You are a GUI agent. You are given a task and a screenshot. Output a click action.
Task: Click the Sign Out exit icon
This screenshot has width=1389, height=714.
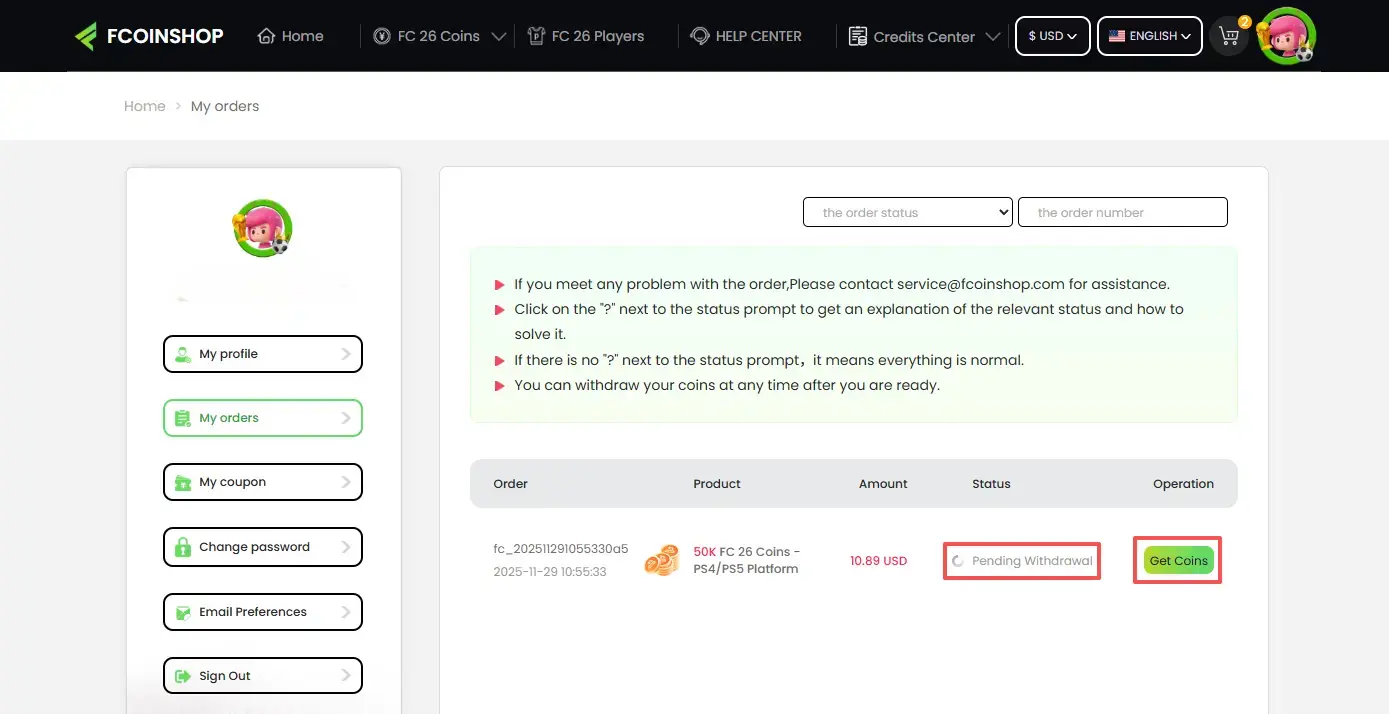pyautogui.click(x=182, y=676)
